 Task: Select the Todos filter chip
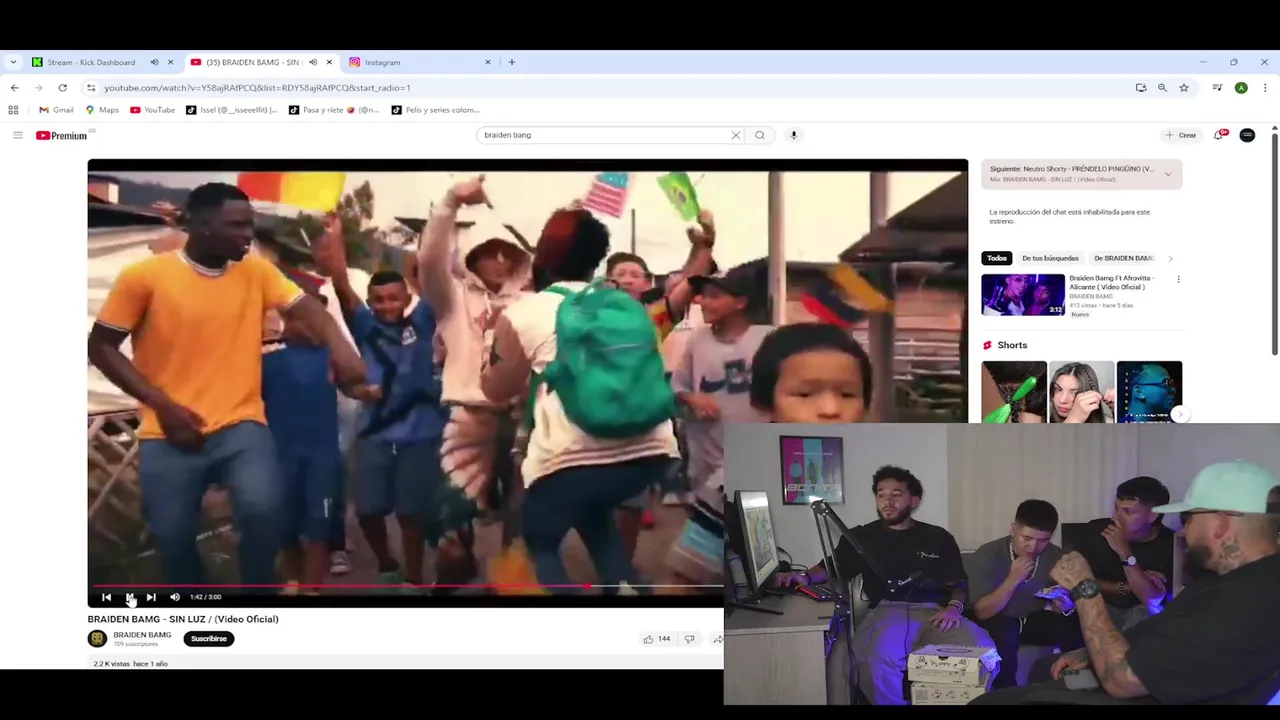pyautogui.click(x=997, y=258)
